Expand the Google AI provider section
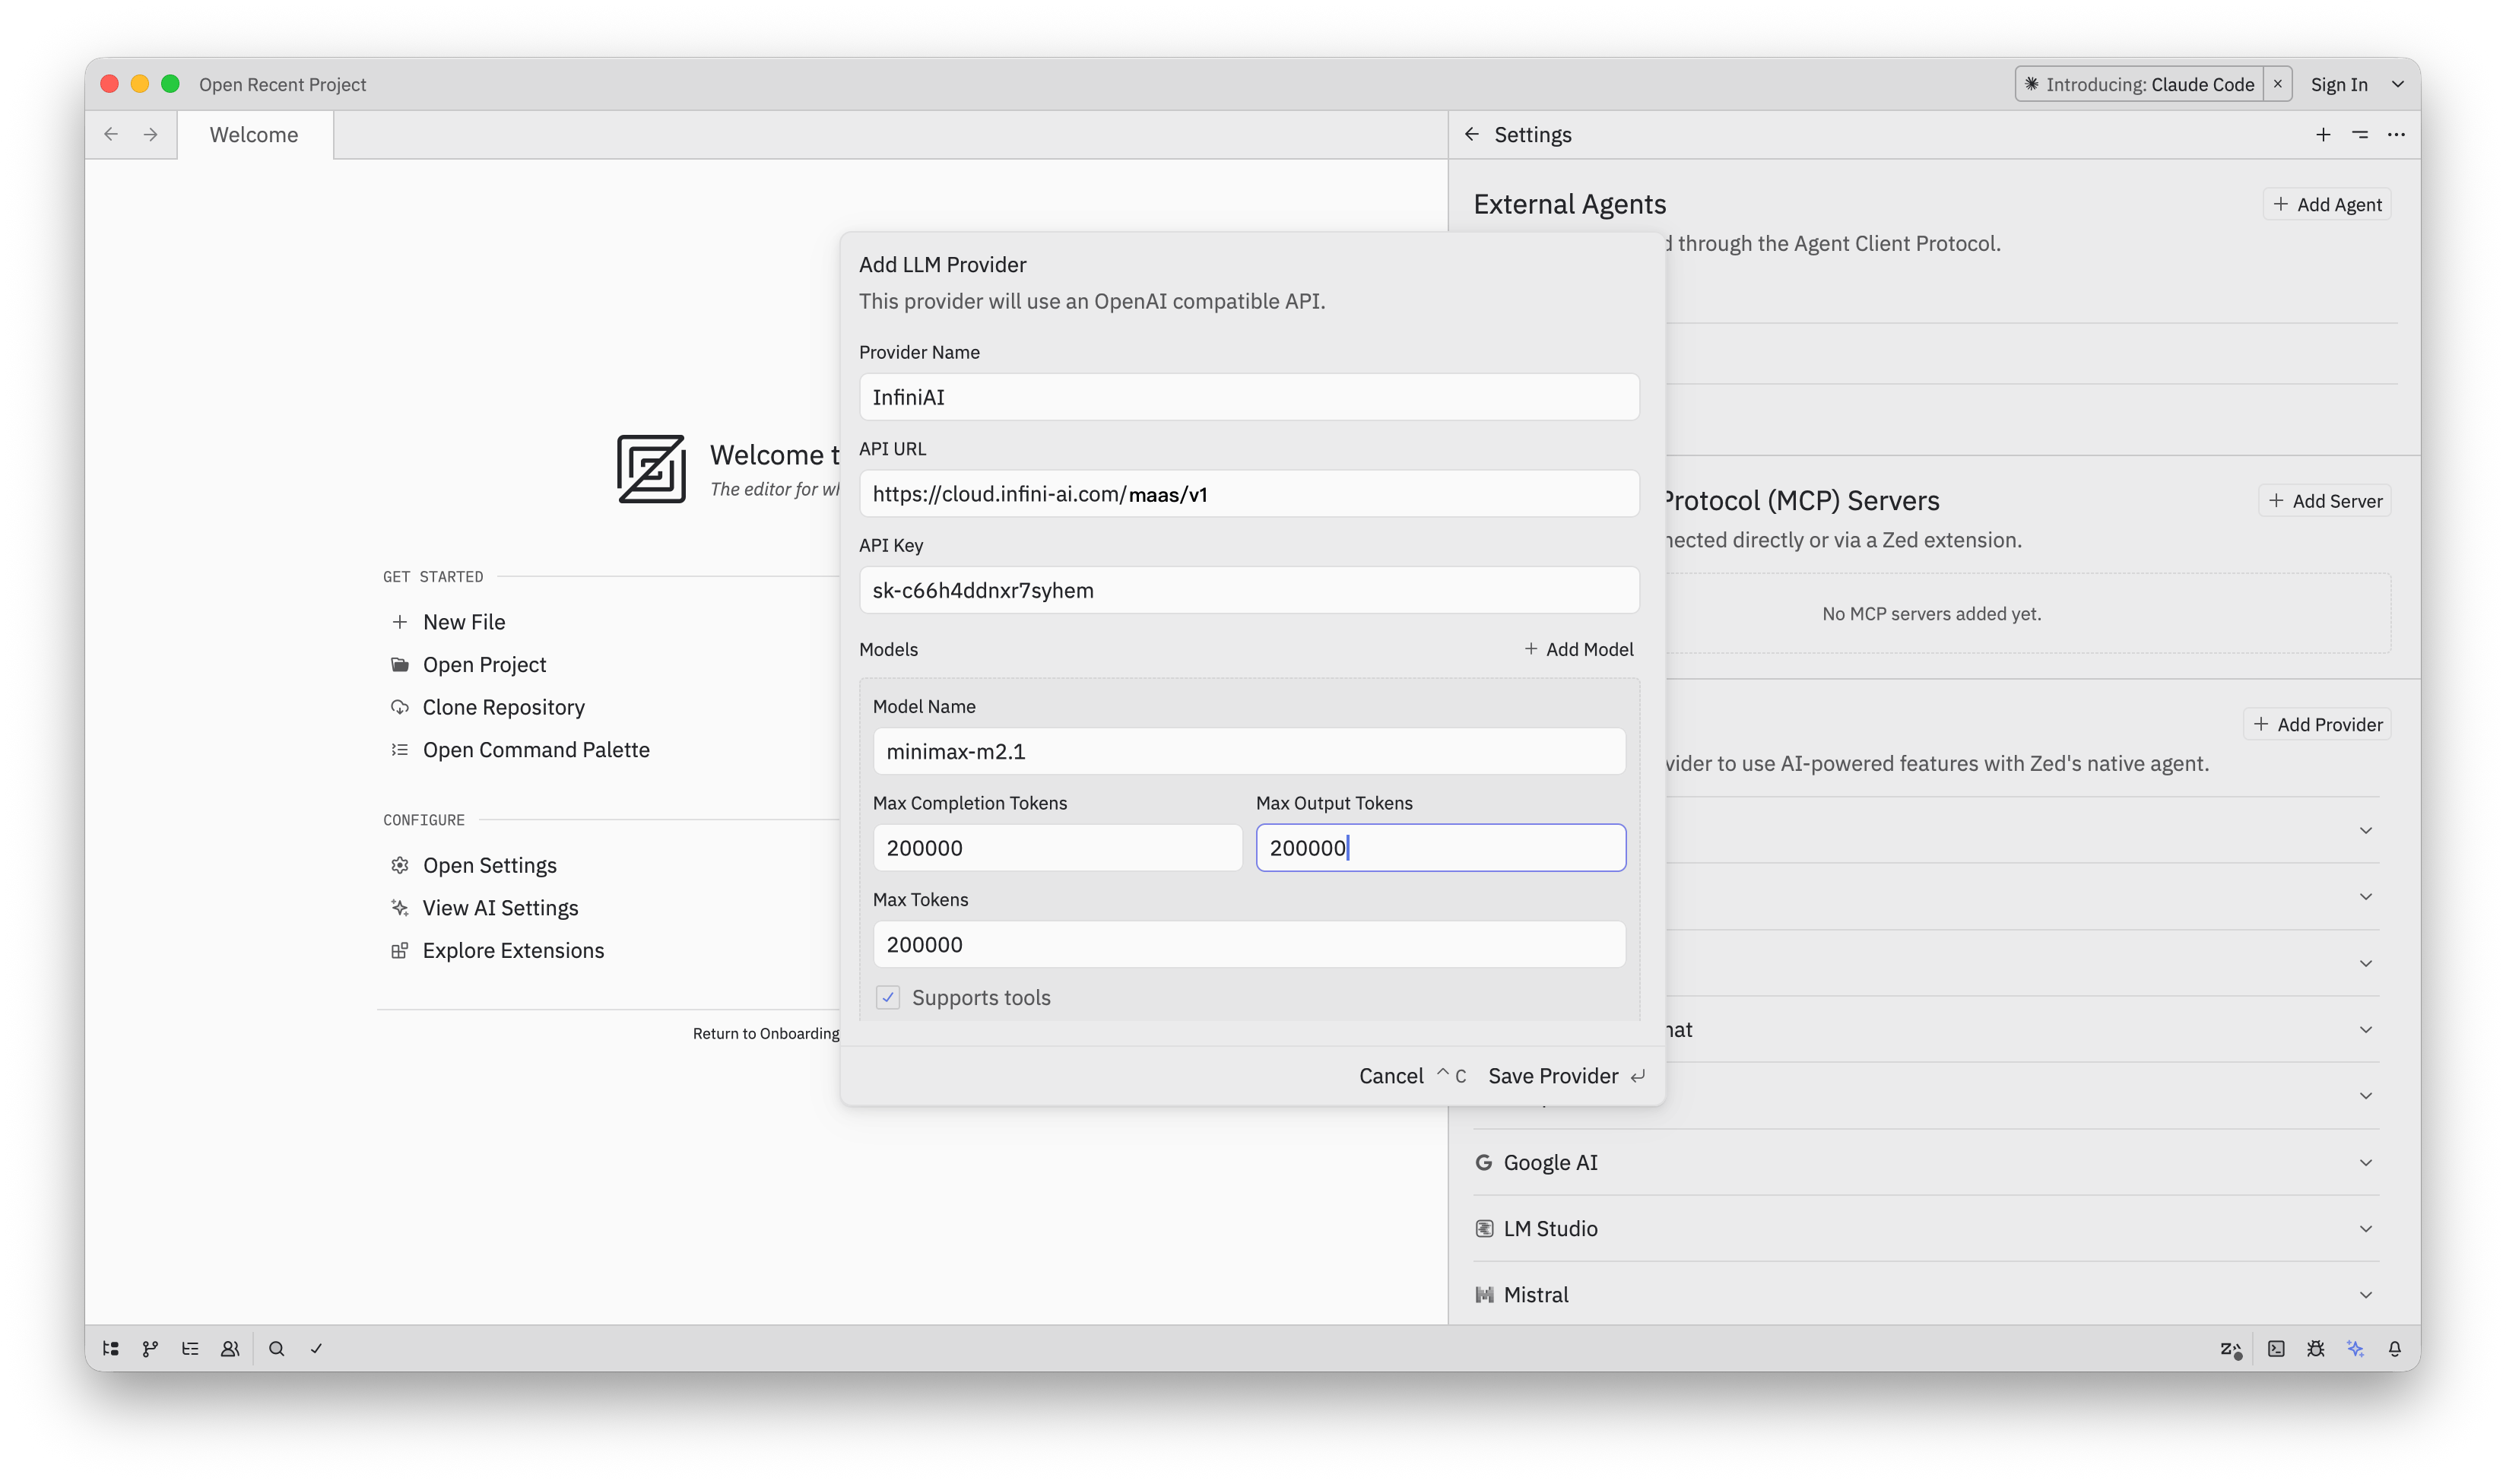Screen dimensions: 2506x1484 coord(2365,1162)
